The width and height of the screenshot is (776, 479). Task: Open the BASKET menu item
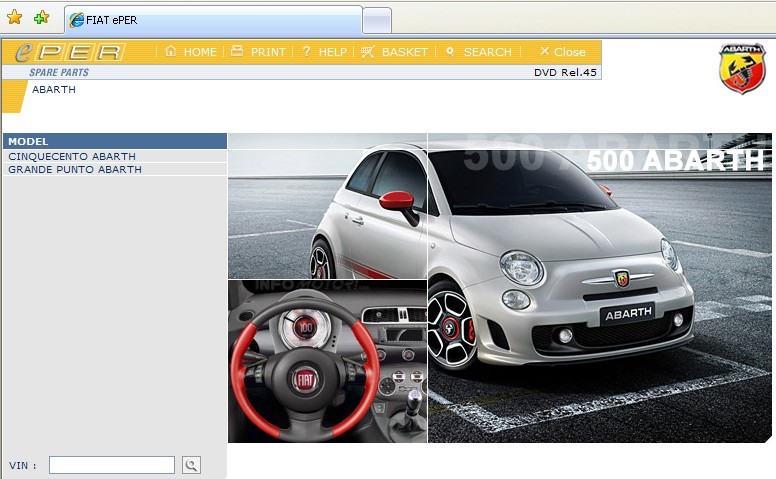(404, 52)
